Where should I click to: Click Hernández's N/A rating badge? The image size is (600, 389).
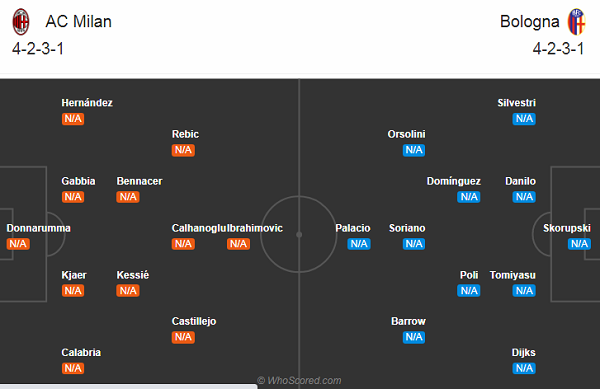73,119
